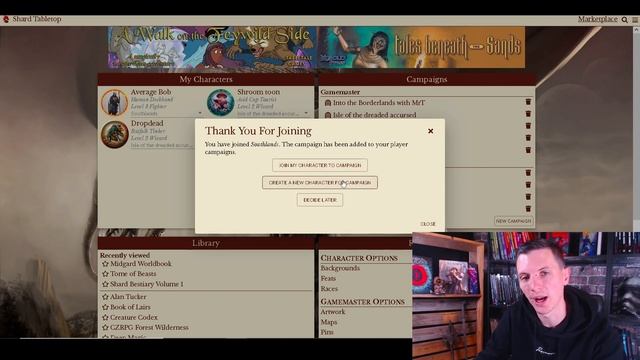Image resolution: width=640 pixels, height=360 pixels.
Task: Click Create A New Character For Campaign
Action: (x=320, y=182)
